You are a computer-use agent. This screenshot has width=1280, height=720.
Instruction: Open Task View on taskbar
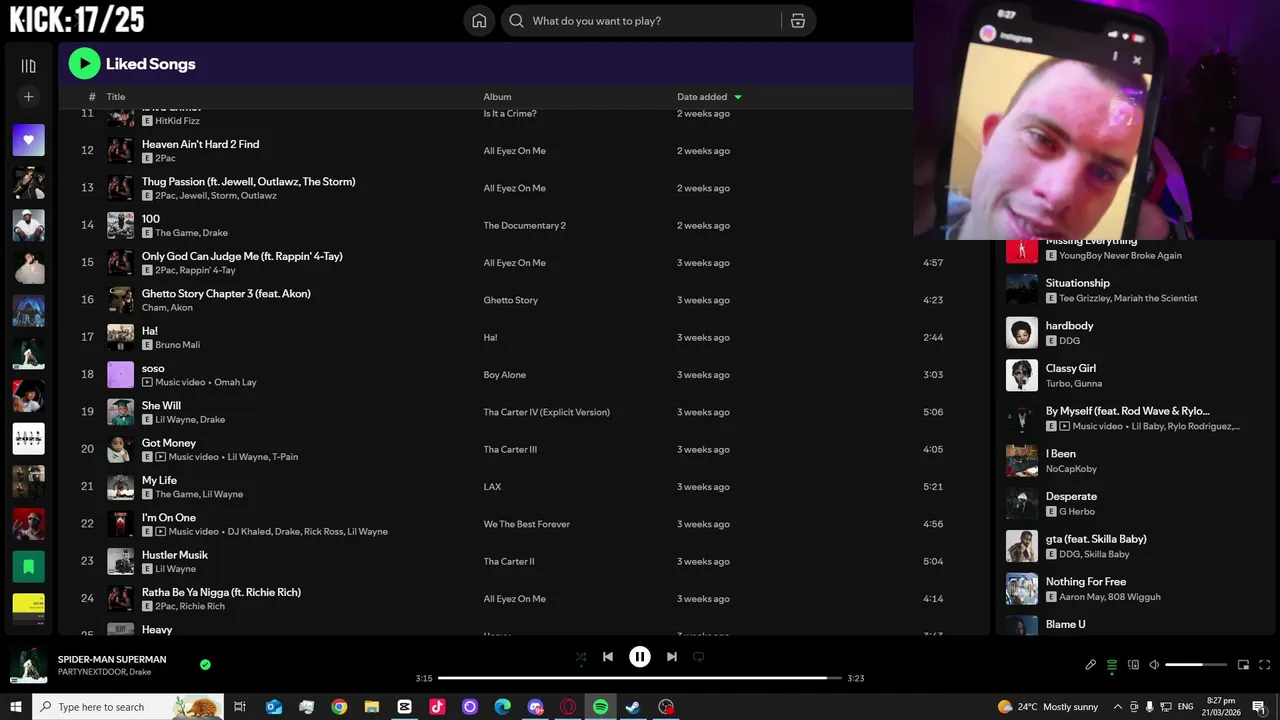point(240,707)
